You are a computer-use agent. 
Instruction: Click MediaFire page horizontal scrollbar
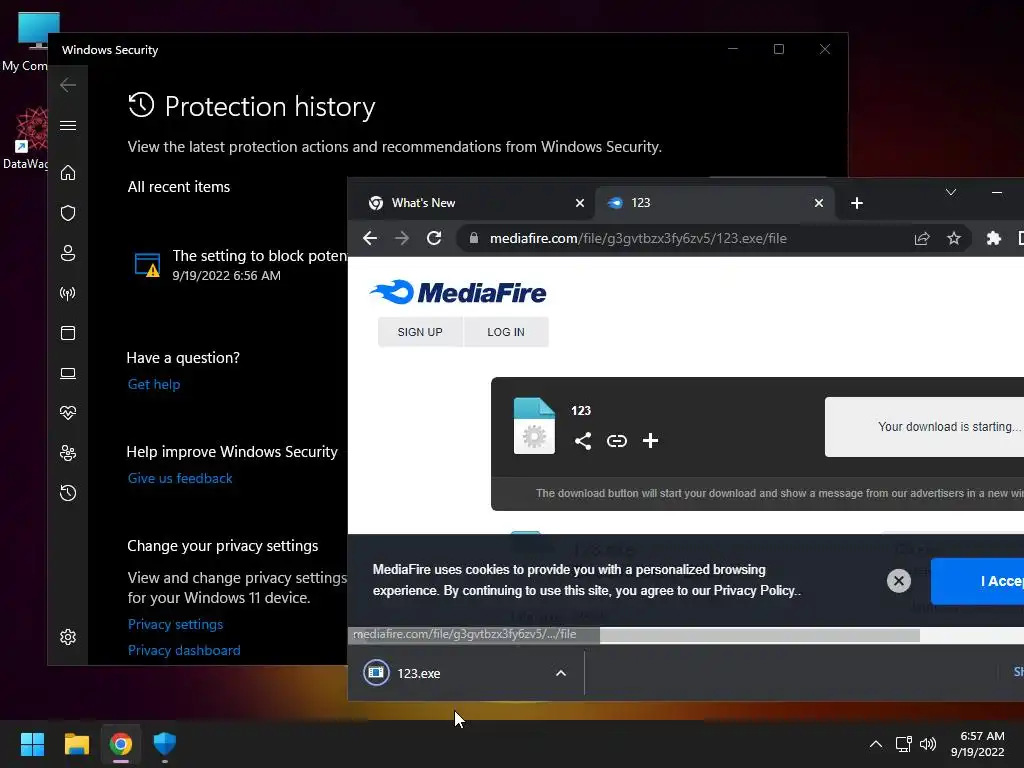click(760, 635)
